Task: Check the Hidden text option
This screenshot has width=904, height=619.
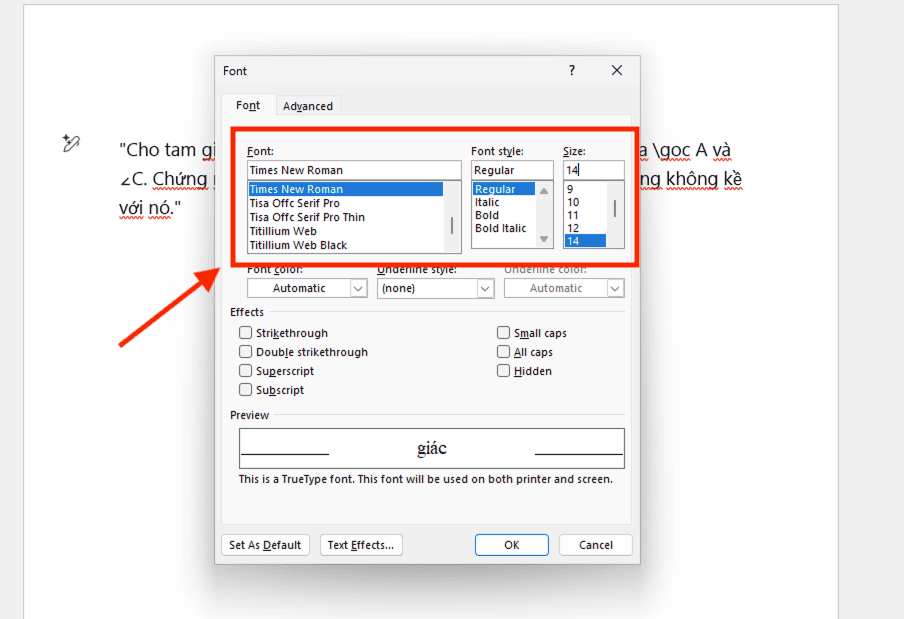Action: (x=504, y=371)
